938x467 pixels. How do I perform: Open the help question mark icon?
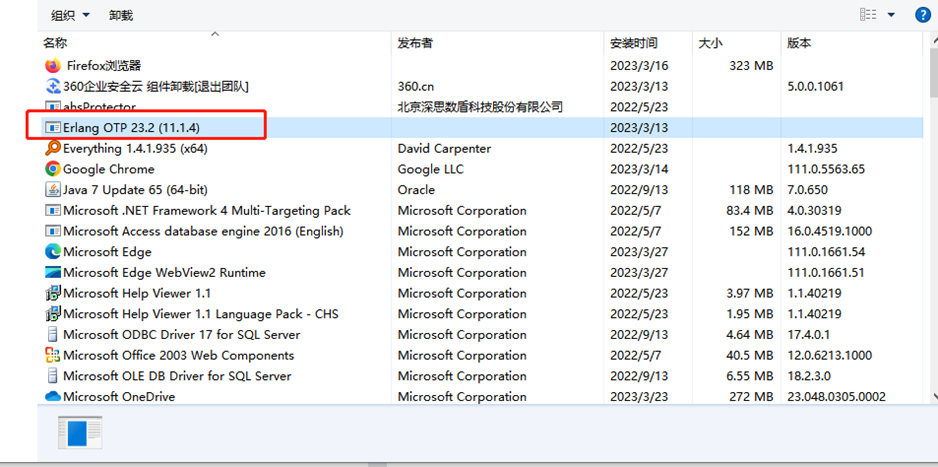click(923, 15)
